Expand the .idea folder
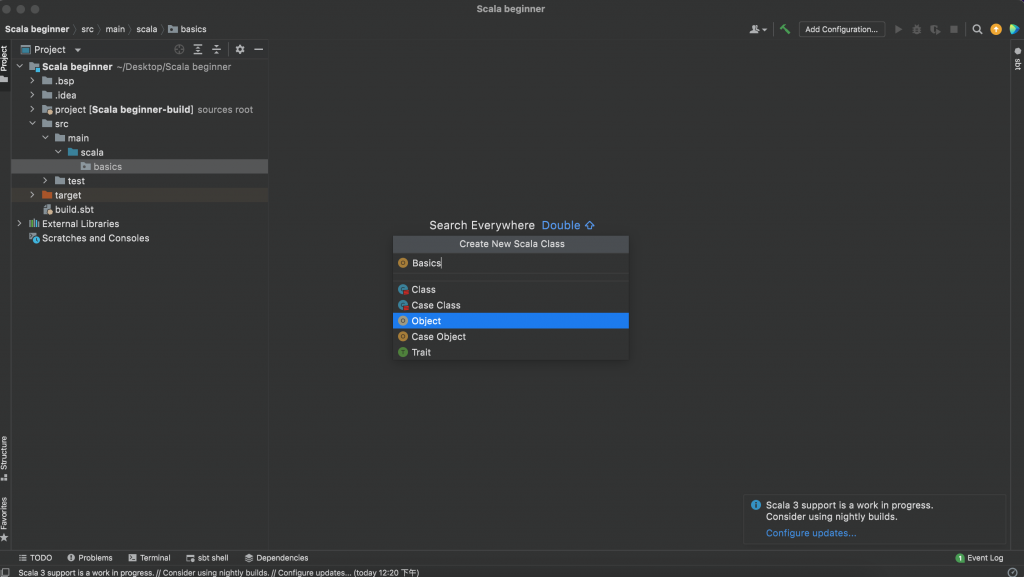 click(32, 95)
